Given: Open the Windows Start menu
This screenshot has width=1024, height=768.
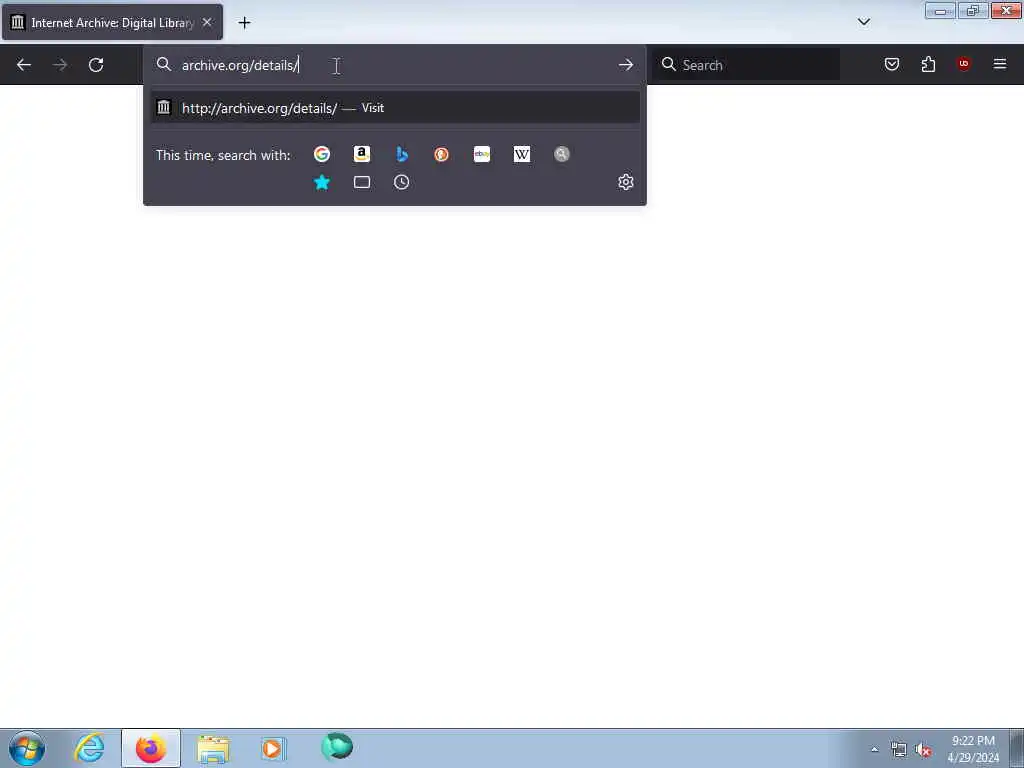Looking at the screenshot, I should click(x=27, y=748).
